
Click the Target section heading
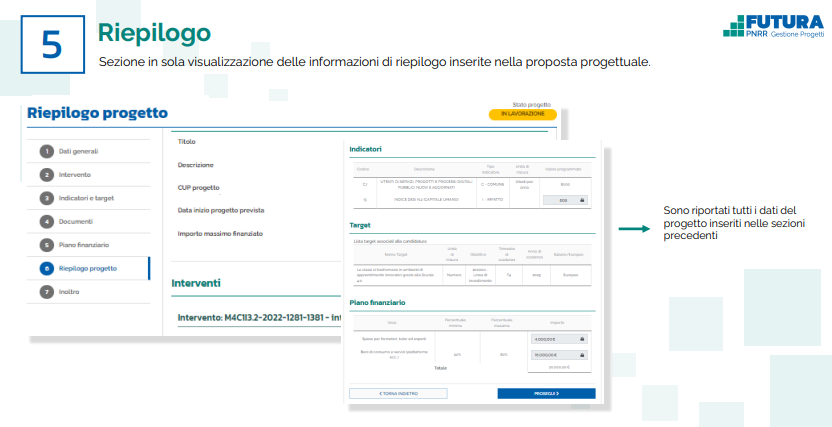tap(360, 225)
